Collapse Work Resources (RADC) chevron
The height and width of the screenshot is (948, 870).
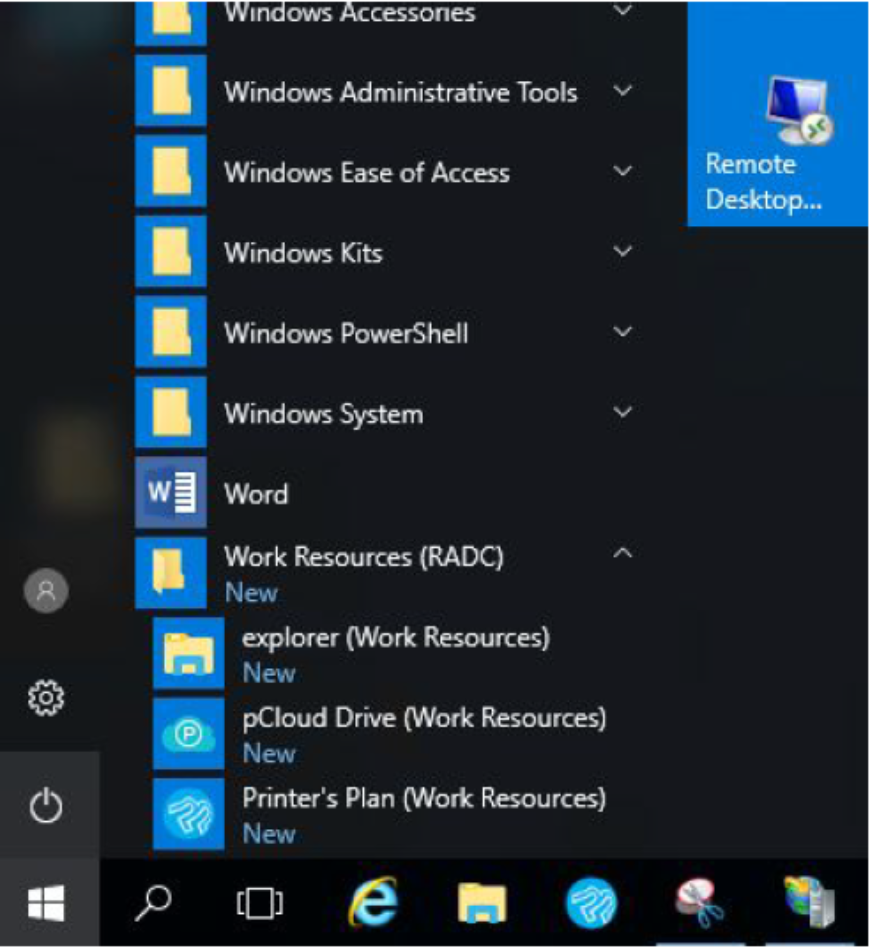[x=623, y=553]
